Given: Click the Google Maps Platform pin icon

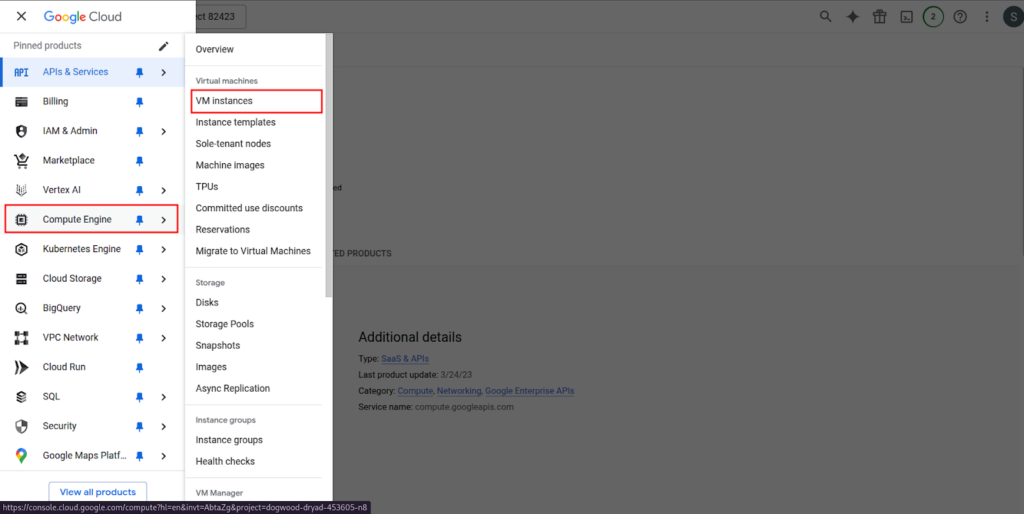Looking at the screenshot, I should (22, 456).
